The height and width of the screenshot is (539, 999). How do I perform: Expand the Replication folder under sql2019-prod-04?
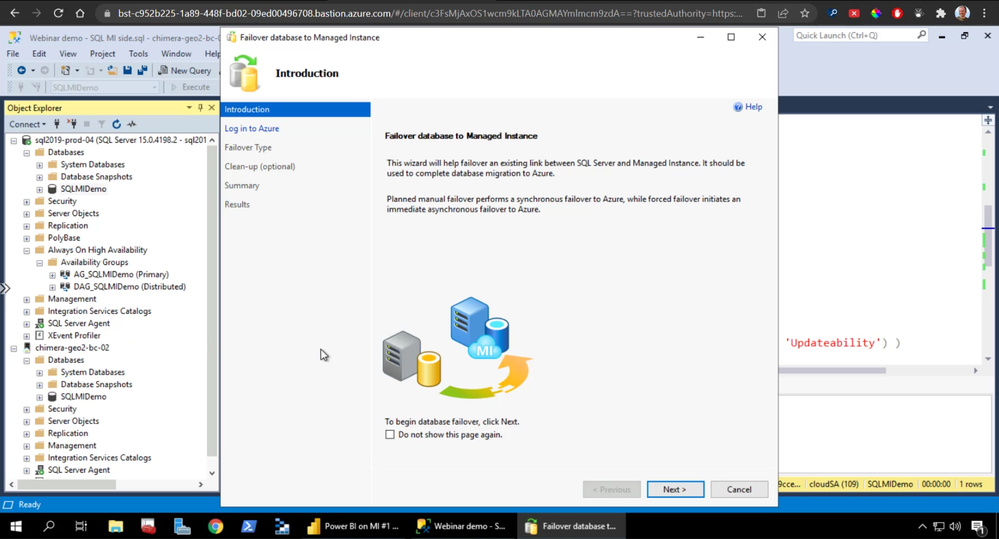tap(27, 226)
